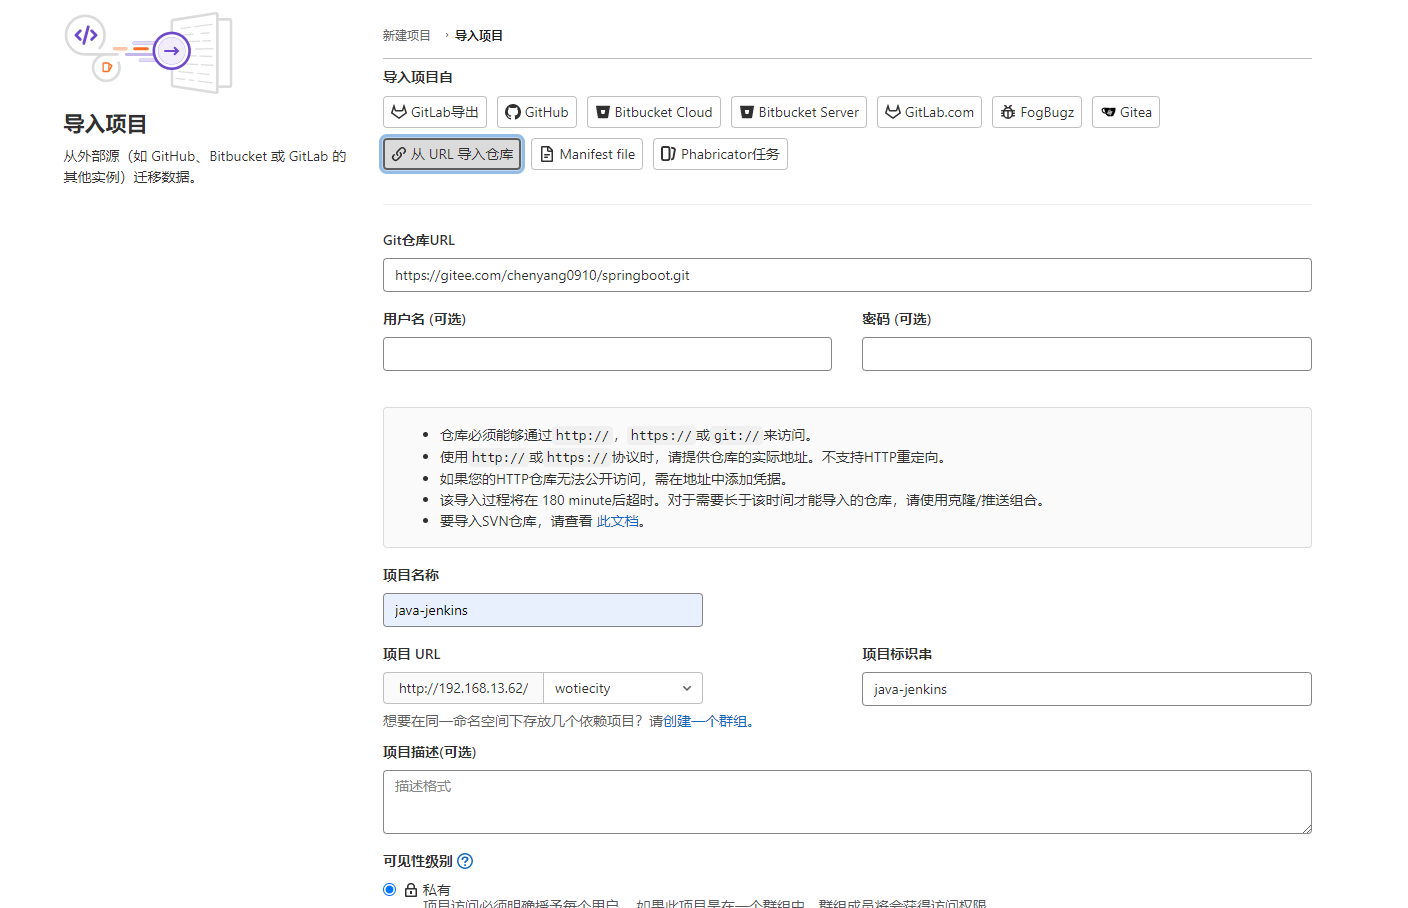Screen dimensions: 1408x908
Task: Open the wotiecity namespace dropdown
Action: coord(623,688)
